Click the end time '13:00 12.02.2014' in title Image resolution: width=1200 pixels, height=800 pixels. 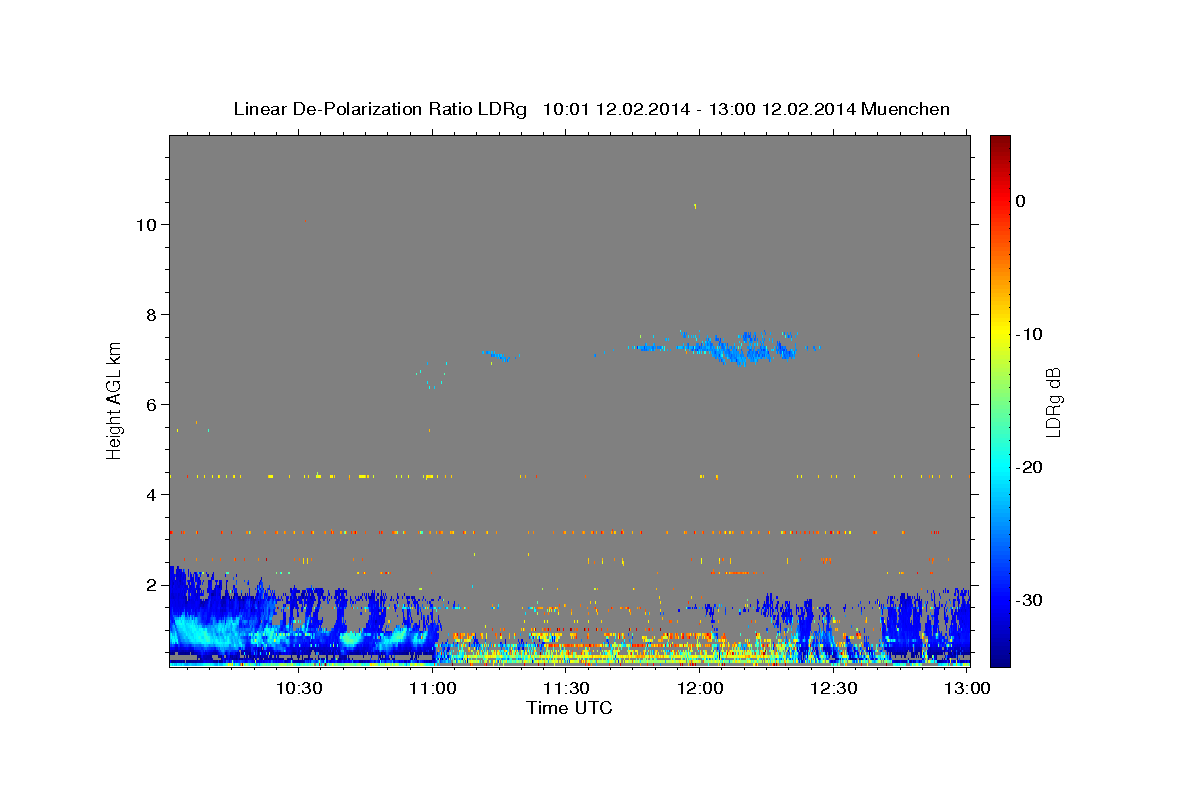781,109
